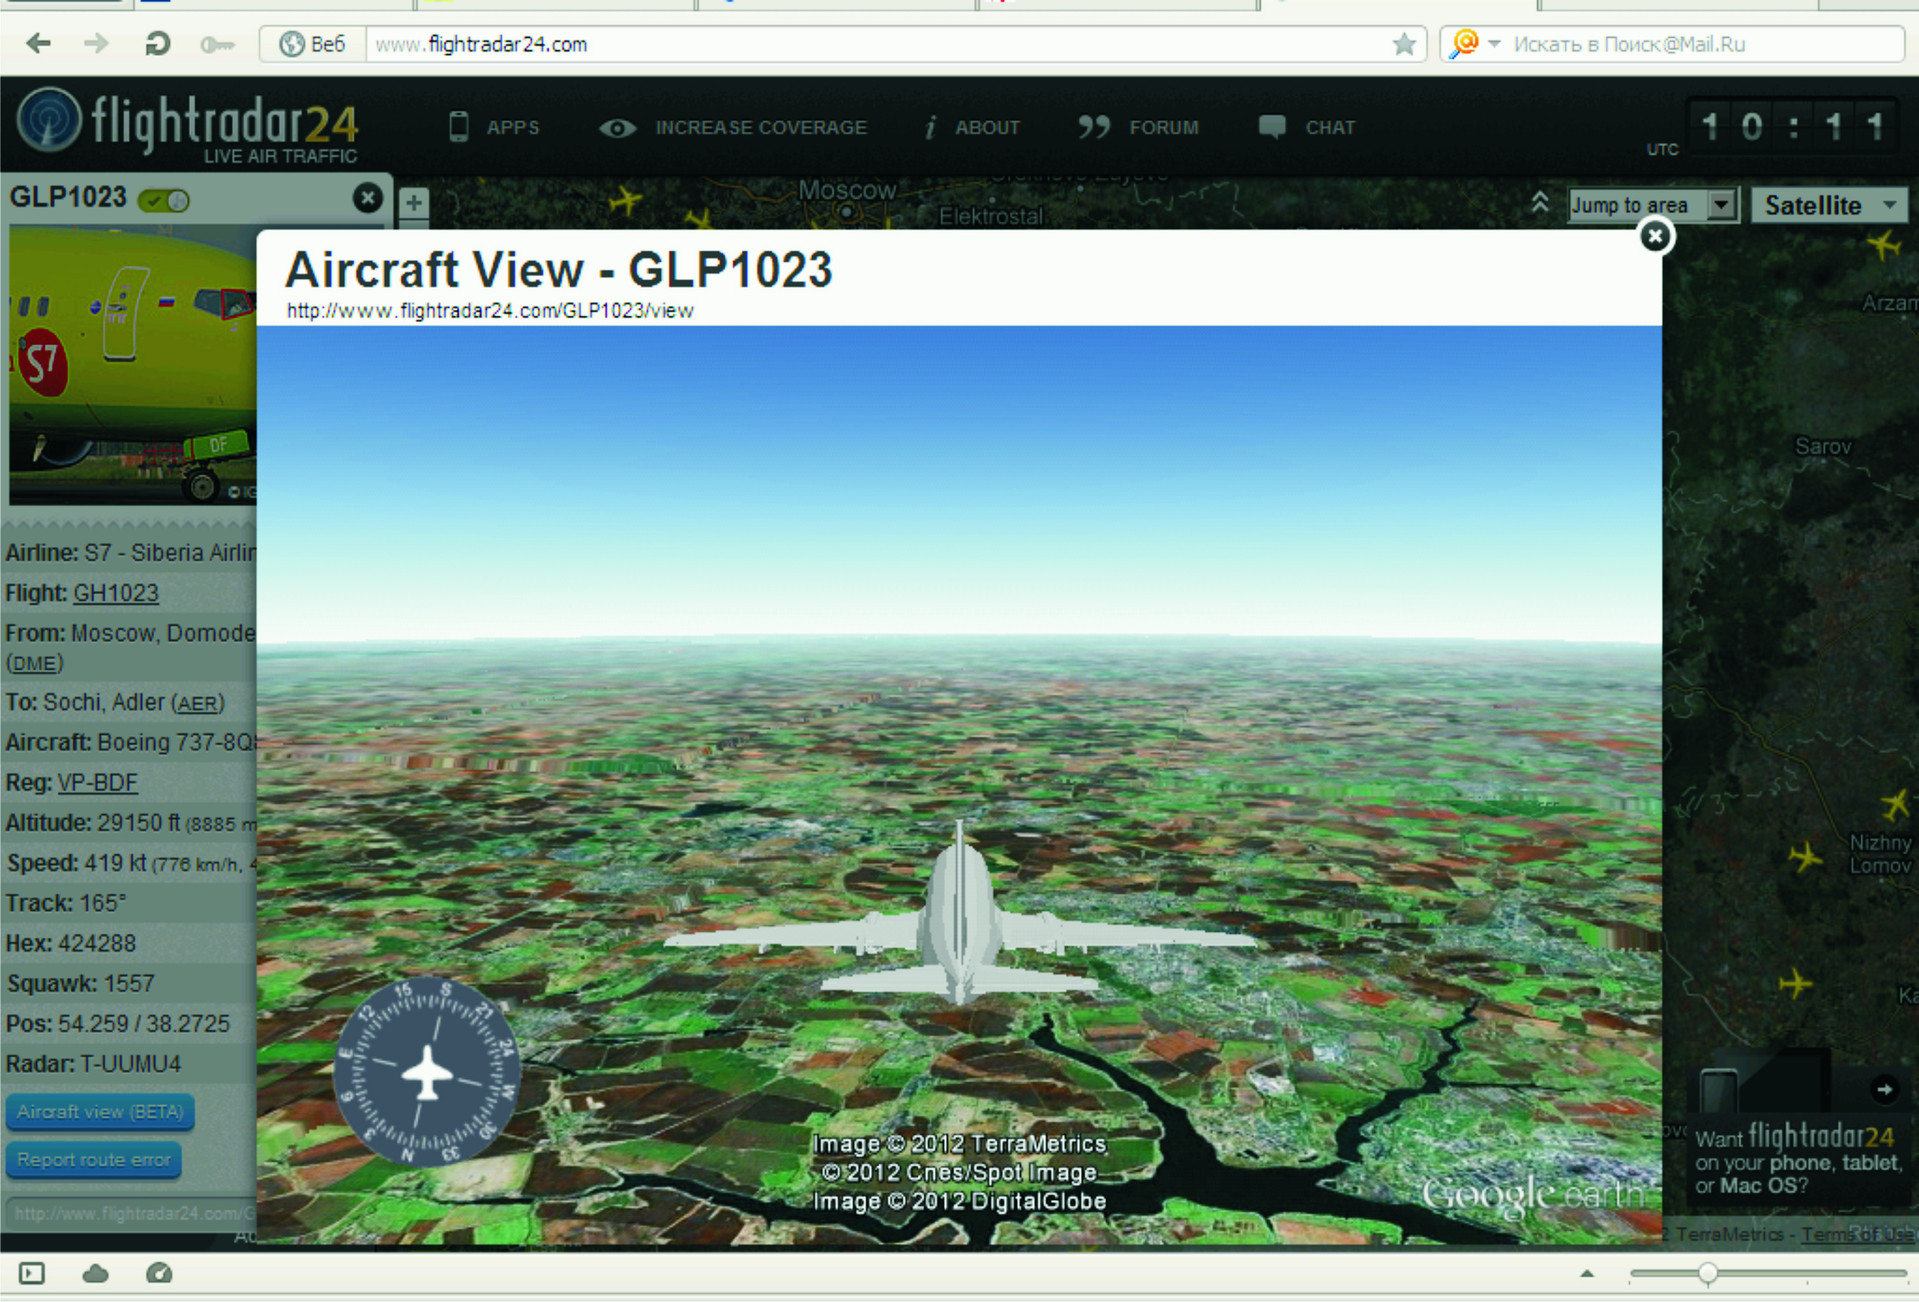Open the Opera Link cloud icon
The image size is (1919, 1302).
coord(95,1273)
